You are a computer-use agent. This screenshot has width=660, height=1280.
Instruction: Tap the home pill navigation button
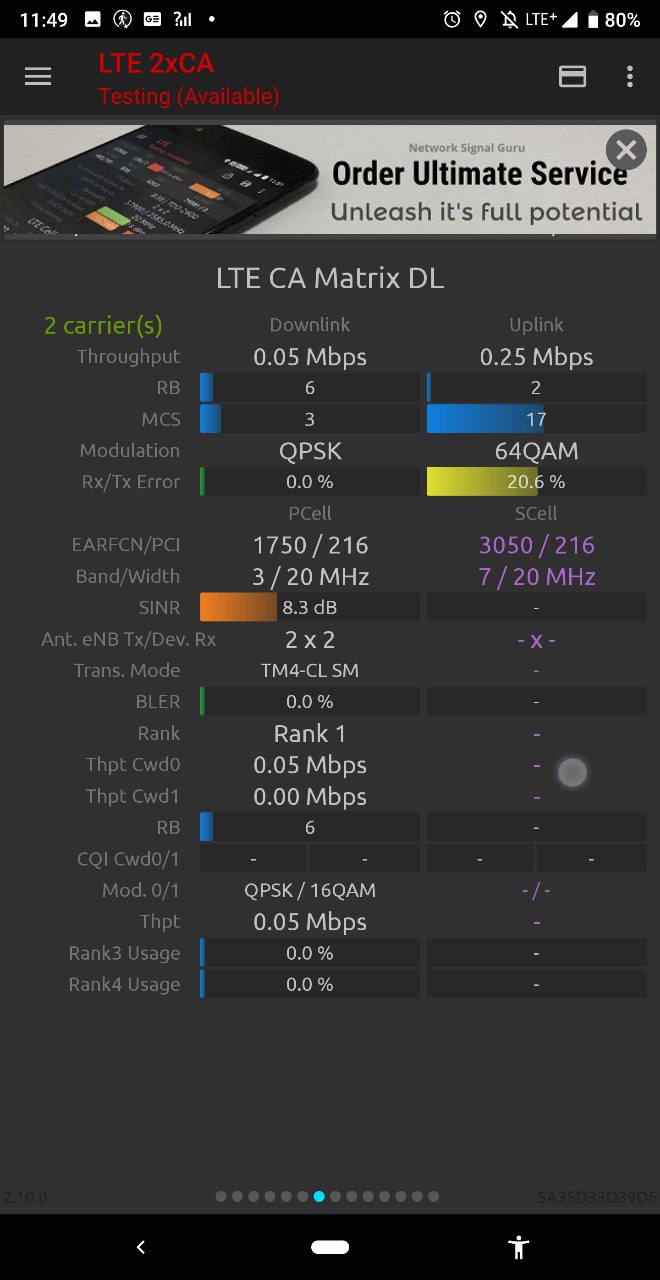(x=330, y=1247)
